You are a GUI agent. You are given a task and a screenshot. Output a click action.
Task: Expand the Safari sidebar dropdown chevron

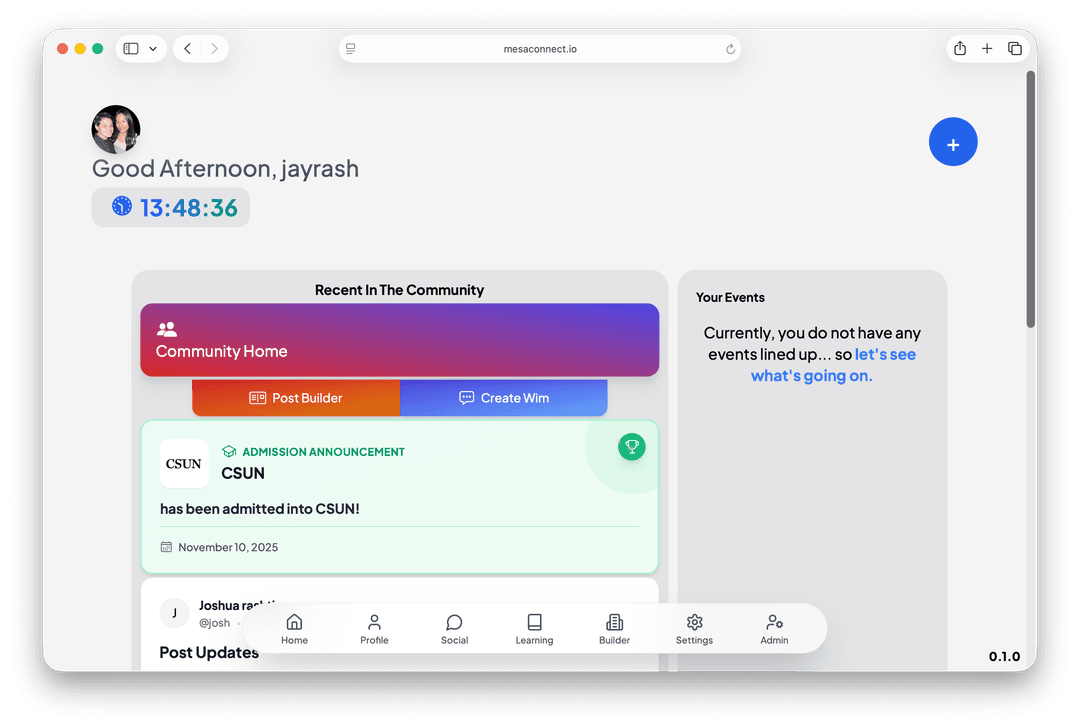153,49
